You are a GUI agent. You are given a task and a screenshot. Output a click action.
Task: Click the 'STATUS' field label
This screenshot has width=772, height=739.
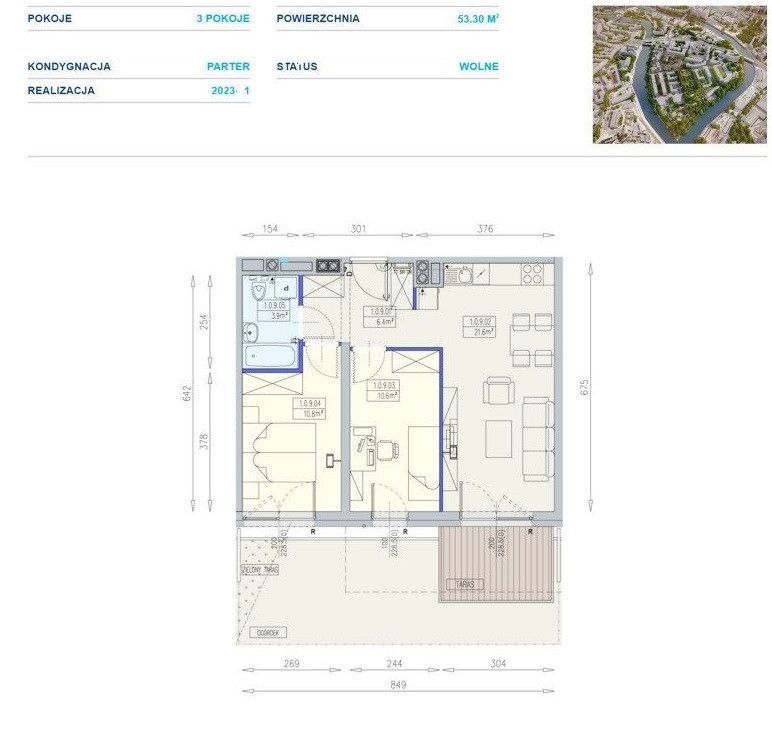(x=297, y=66)
